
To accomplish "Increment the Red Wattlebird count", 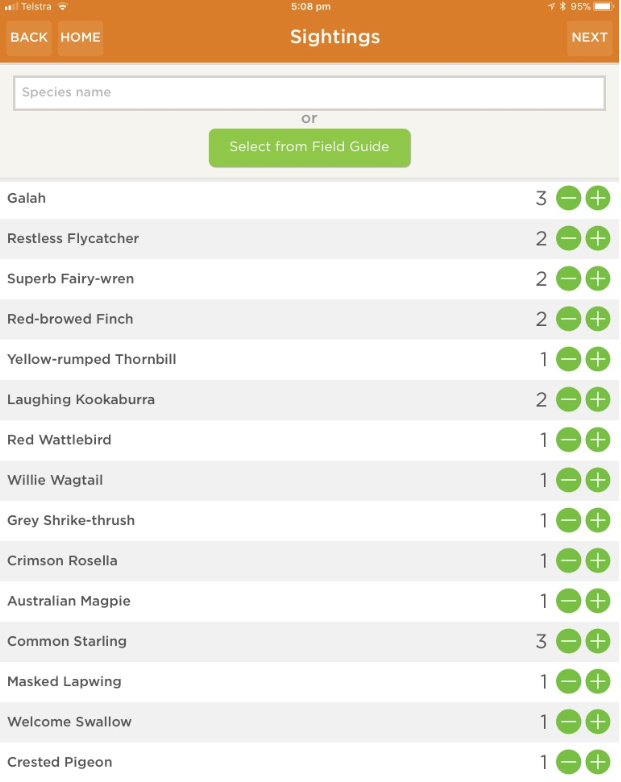I will tap(597, 440).
